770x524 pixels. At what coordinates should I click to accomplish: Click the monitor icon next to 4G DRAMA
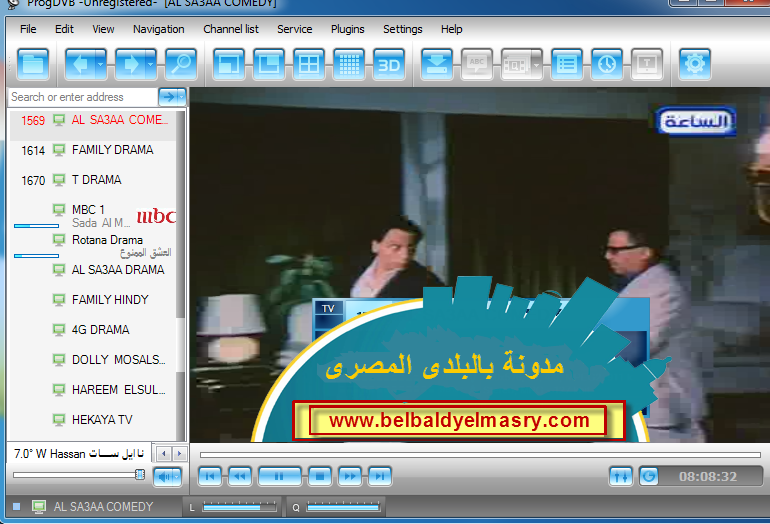[x=59, y=330]
